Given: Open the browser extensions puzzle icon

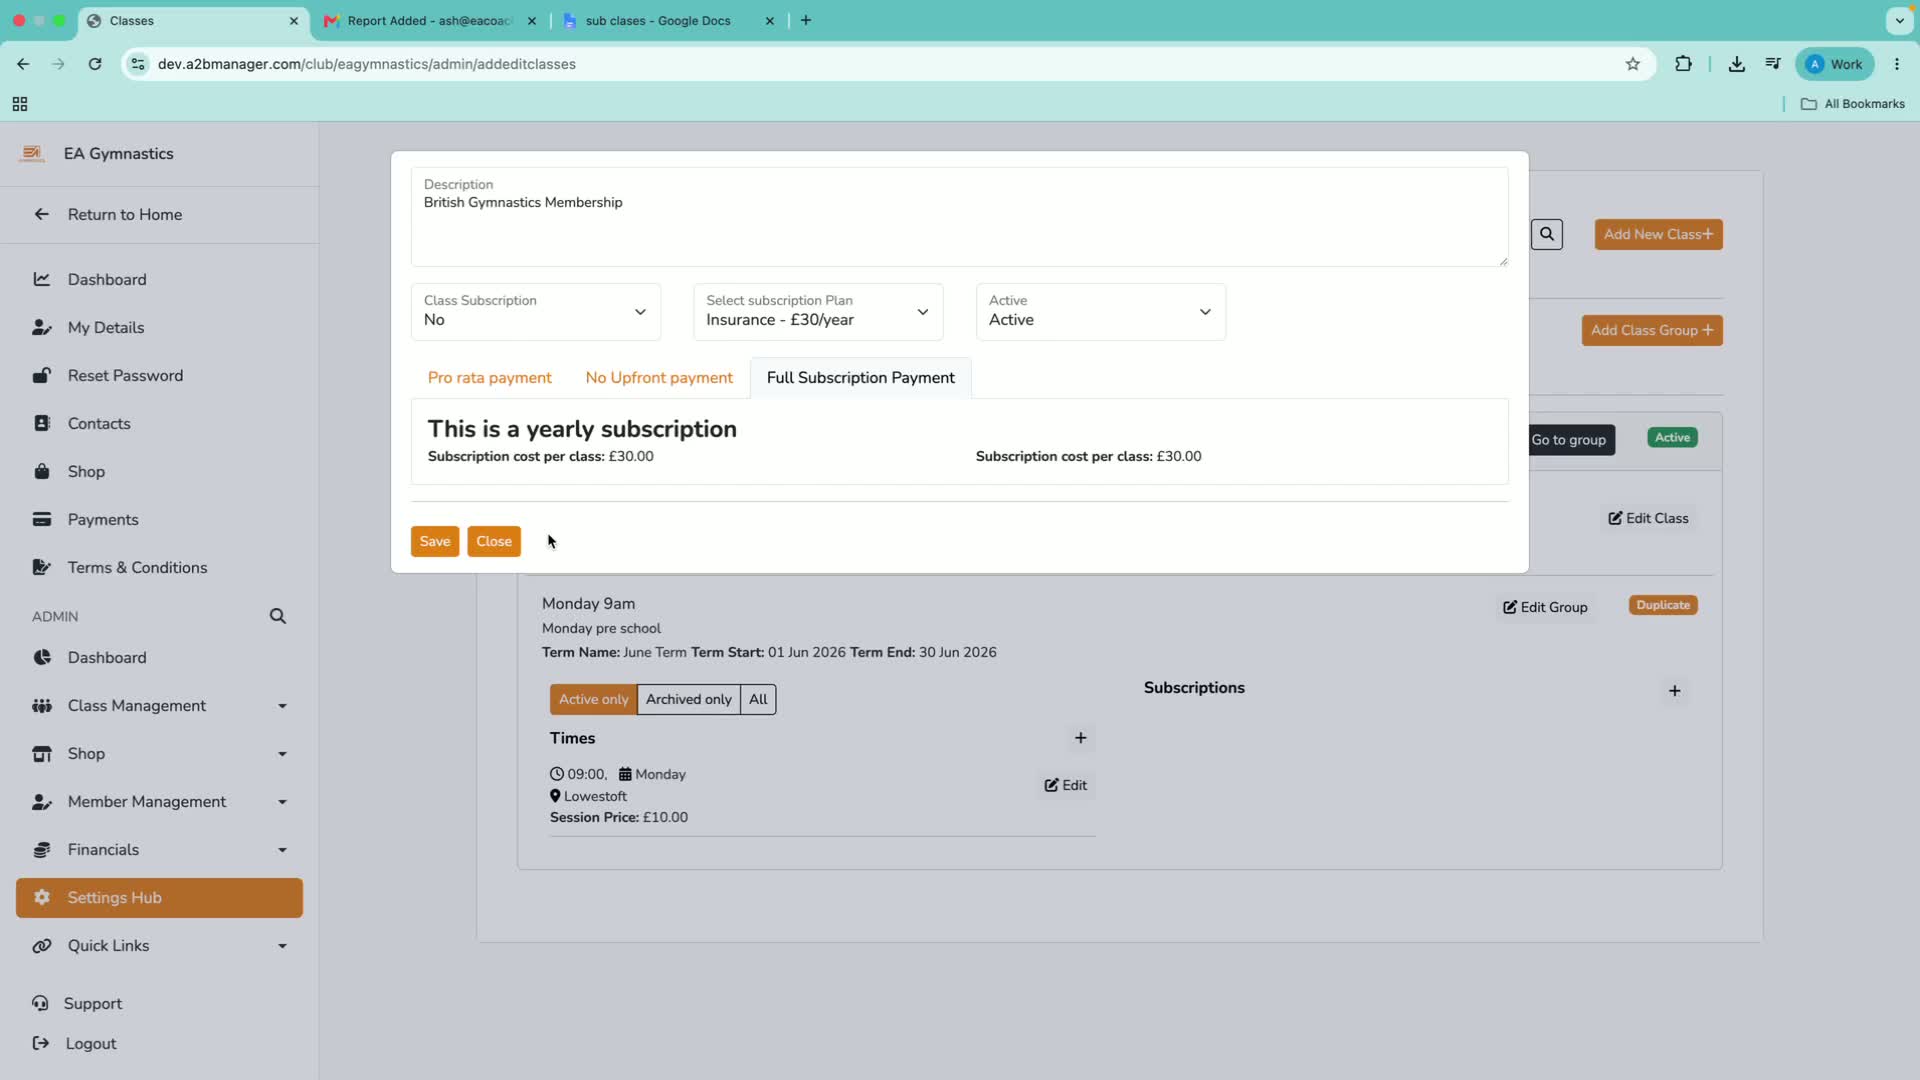Looking at the screenshot, I should (1684, 64).
